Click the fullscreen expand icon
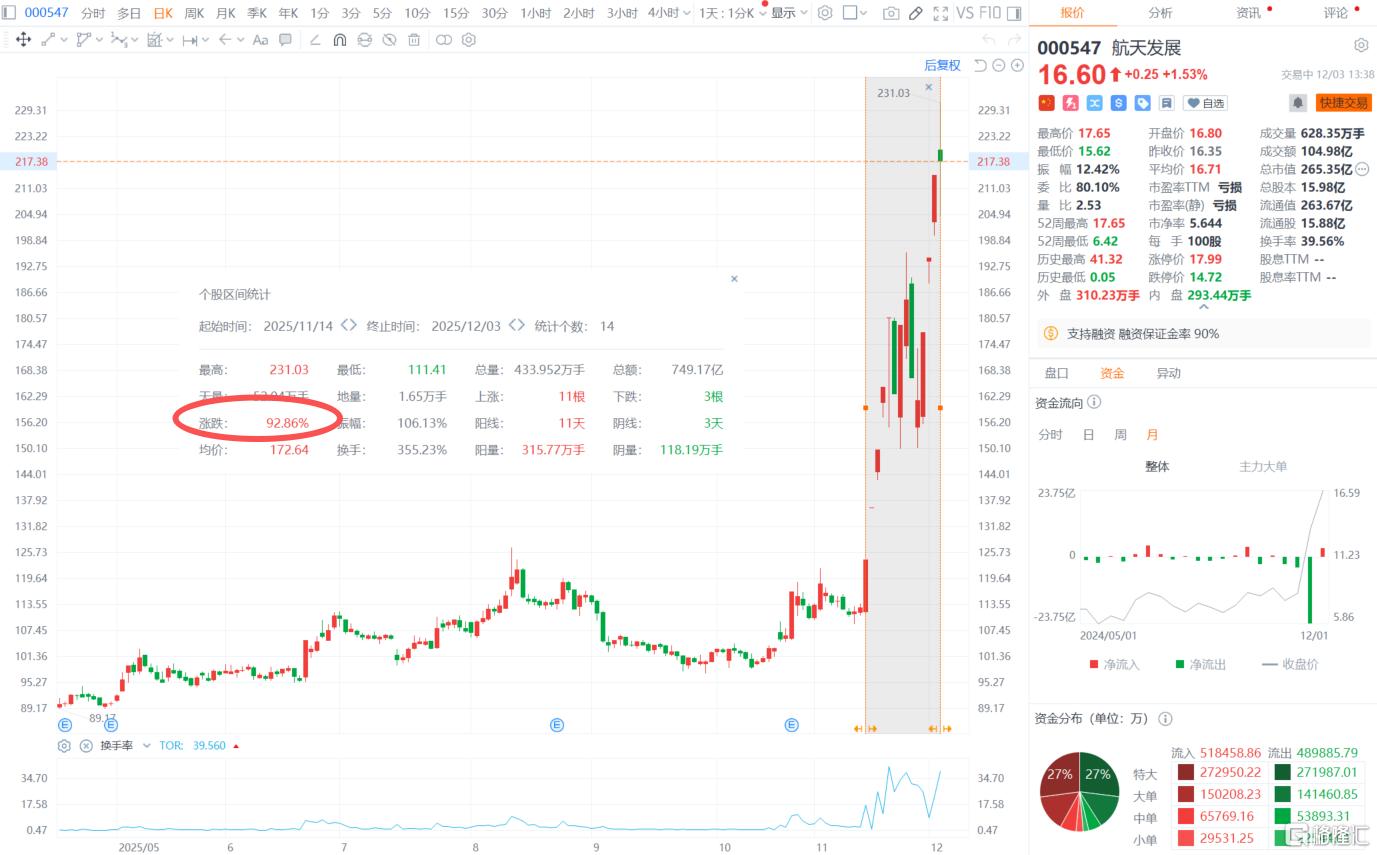Screen dimensions: 1377x855 (940, 13)
